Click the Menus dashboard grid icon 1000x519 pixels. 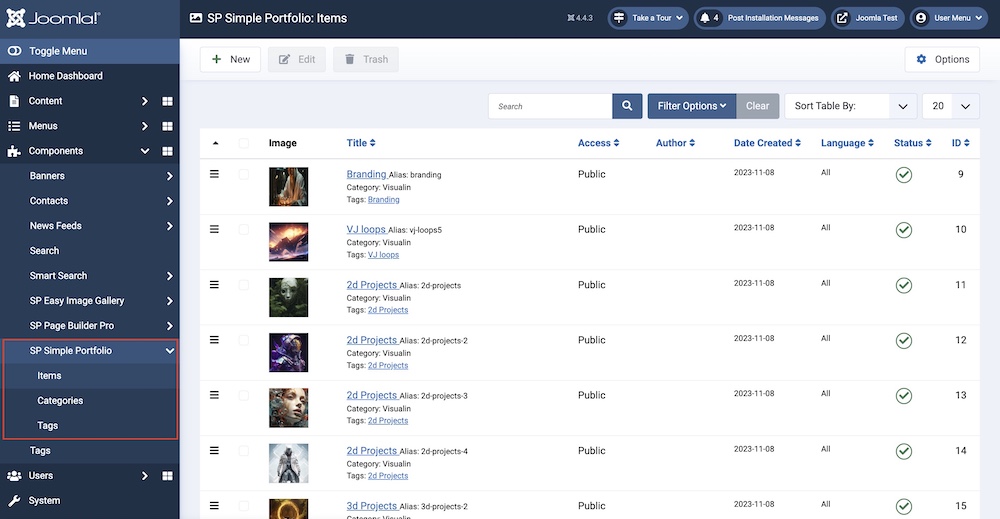click(x=167, y=126)
